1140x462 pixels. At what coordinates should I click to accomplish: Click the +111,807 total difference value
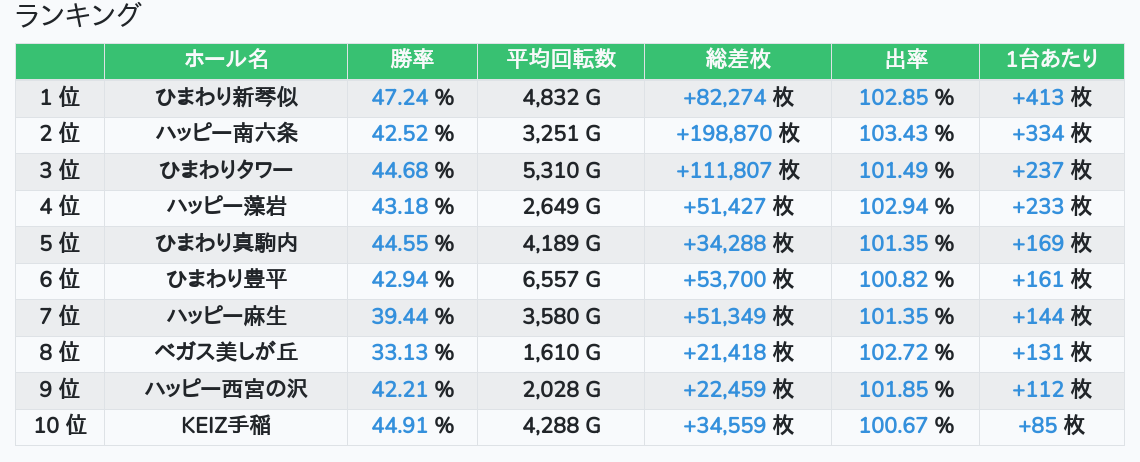(x=723, y=170)
